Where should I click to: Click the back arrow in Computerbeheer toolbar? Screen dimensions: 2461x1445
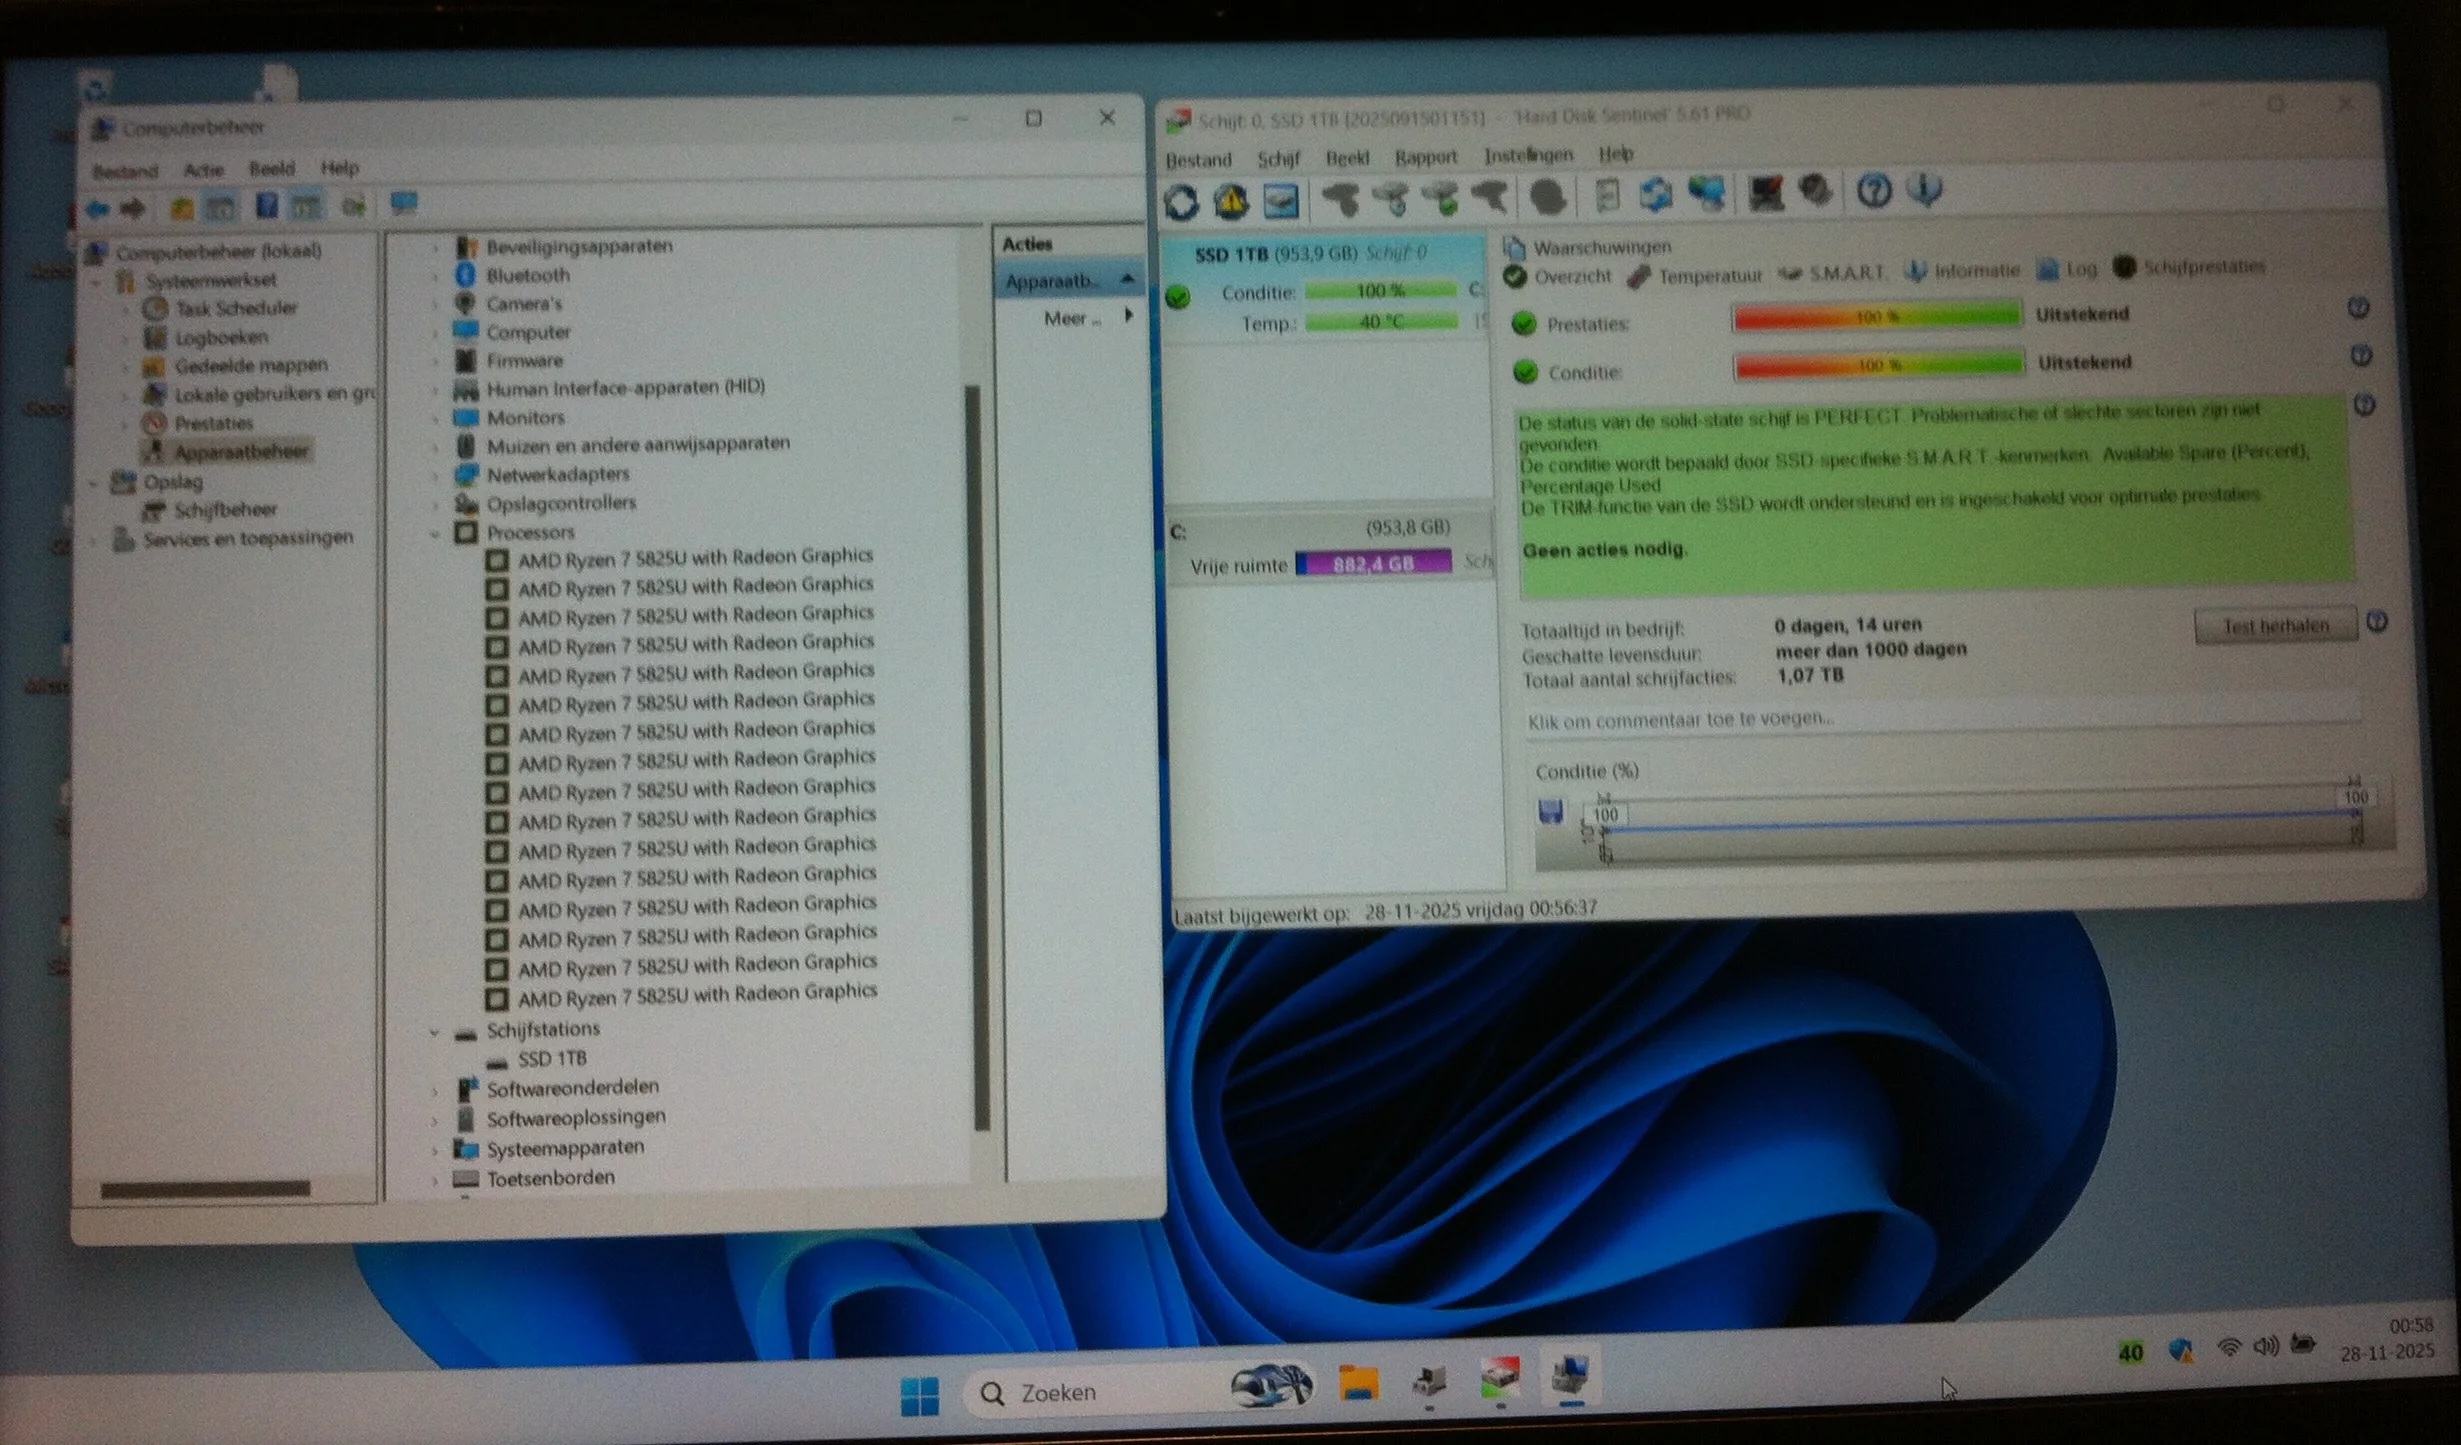pos(98,209)
